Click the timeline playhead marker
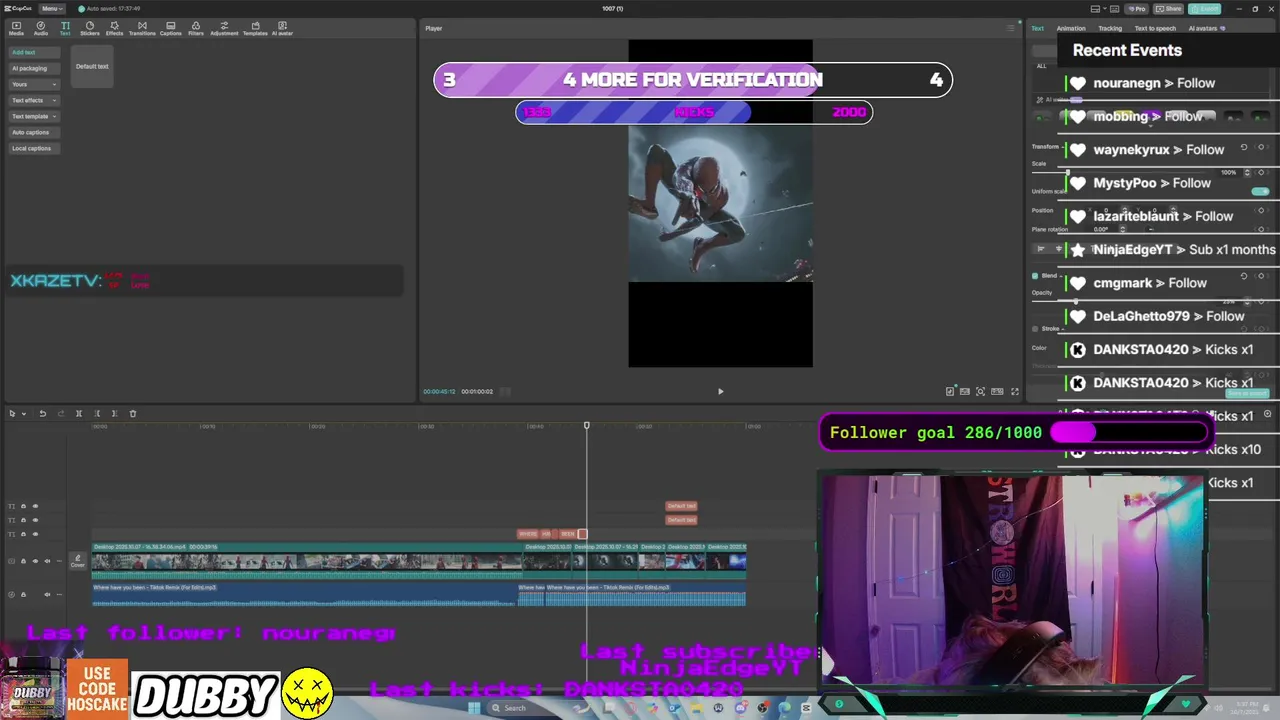This screenshot has height=720, width=1280. (587, 426)
